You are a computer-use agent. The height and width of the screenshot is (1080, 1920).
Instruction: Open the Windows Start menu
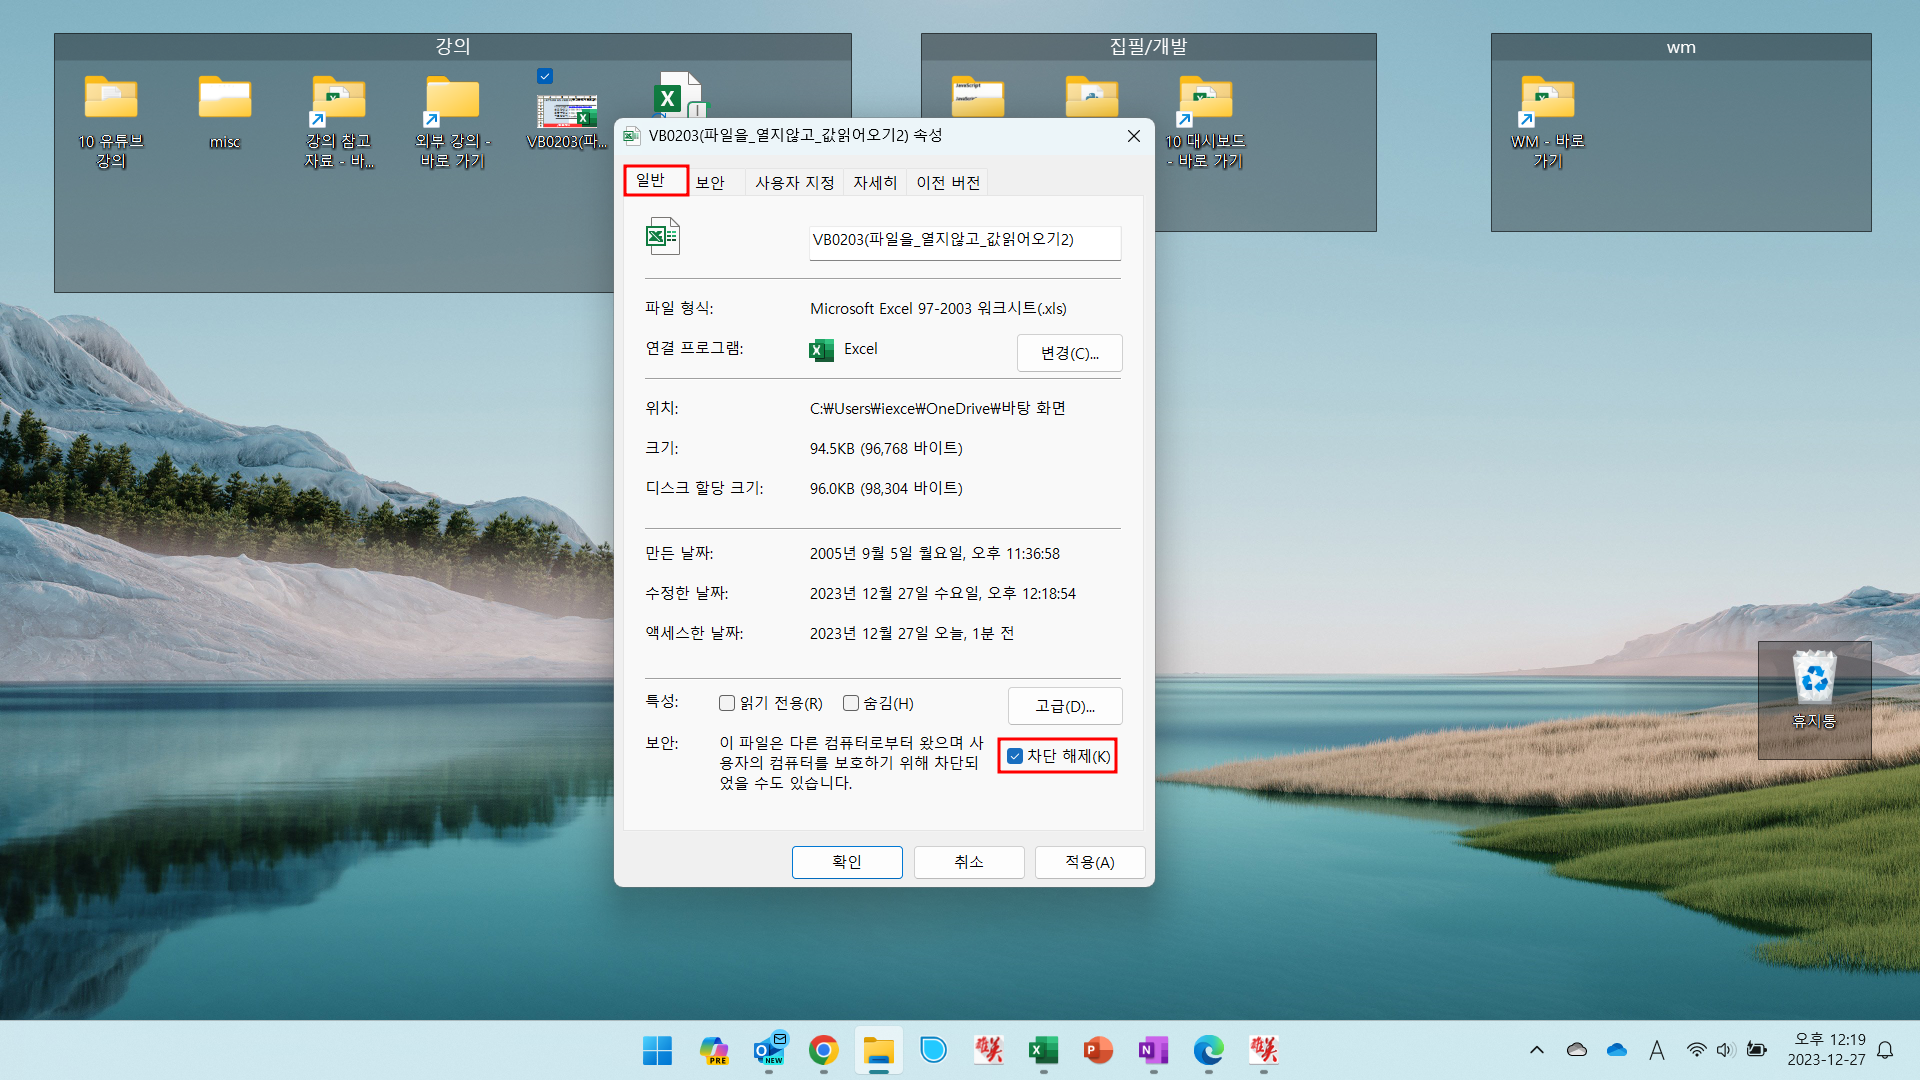coord(657,1050)
